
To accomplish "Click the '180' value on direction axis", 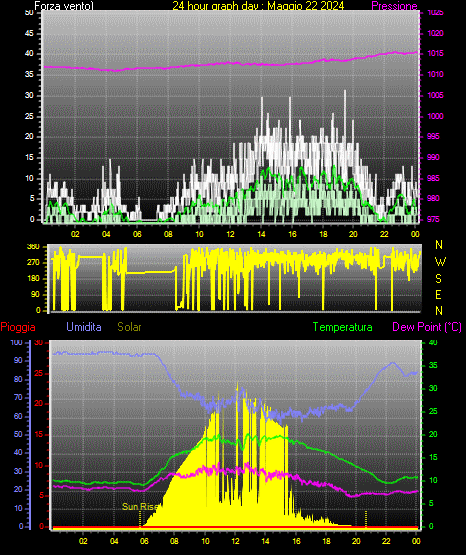I will coord(33,279).
